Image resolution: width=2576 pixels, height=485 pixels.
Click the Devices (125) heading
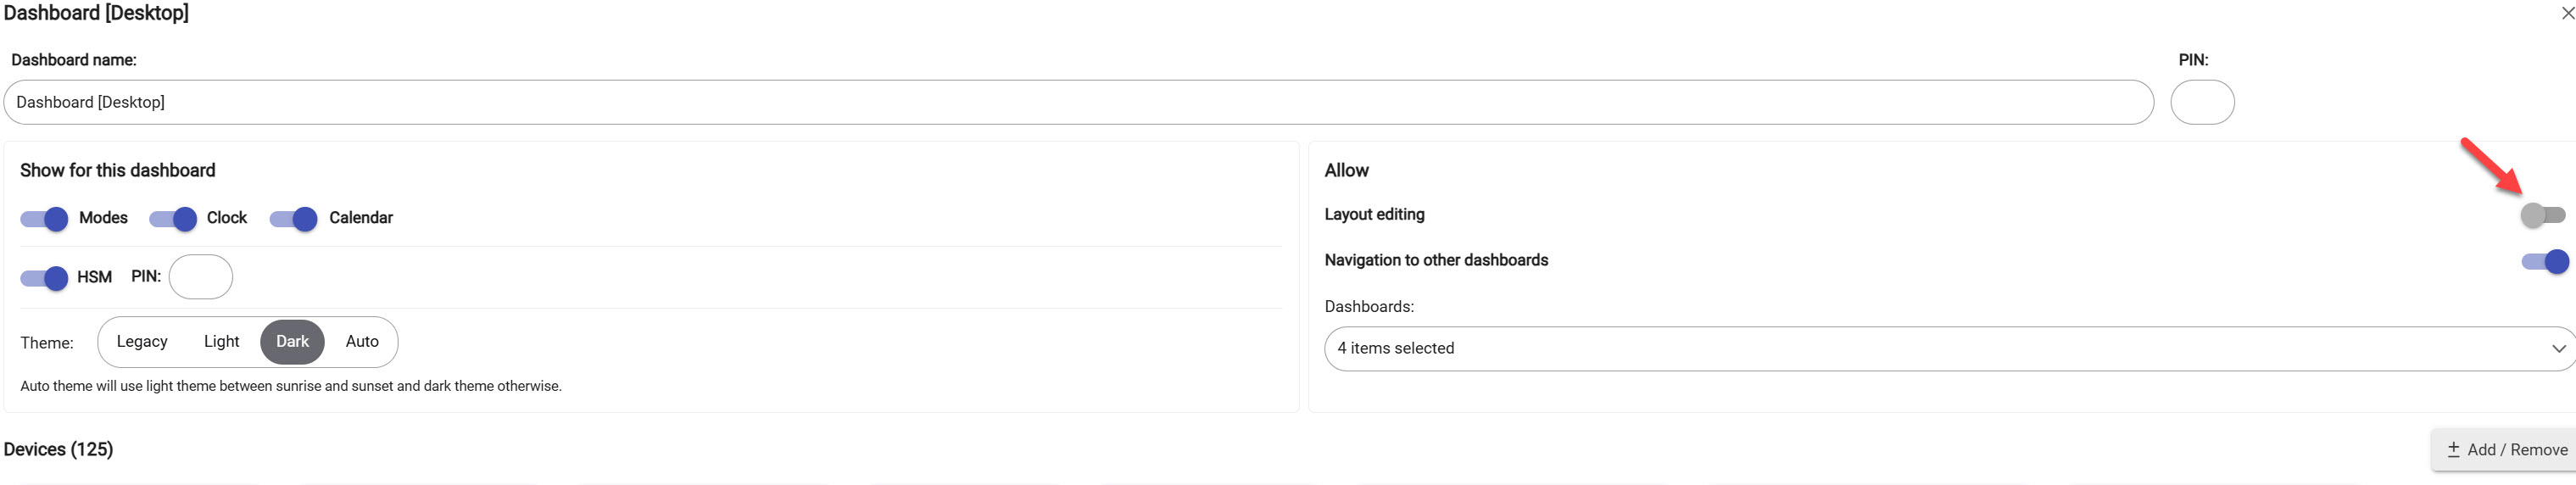click(58, 449)
